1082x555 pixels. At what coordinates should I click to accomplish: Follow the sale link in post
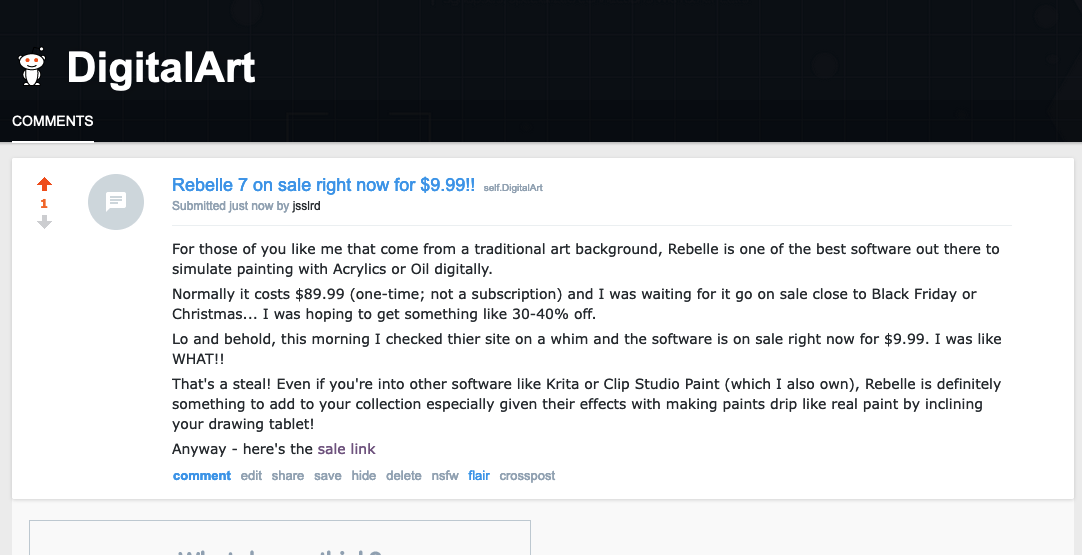point(346,449)
